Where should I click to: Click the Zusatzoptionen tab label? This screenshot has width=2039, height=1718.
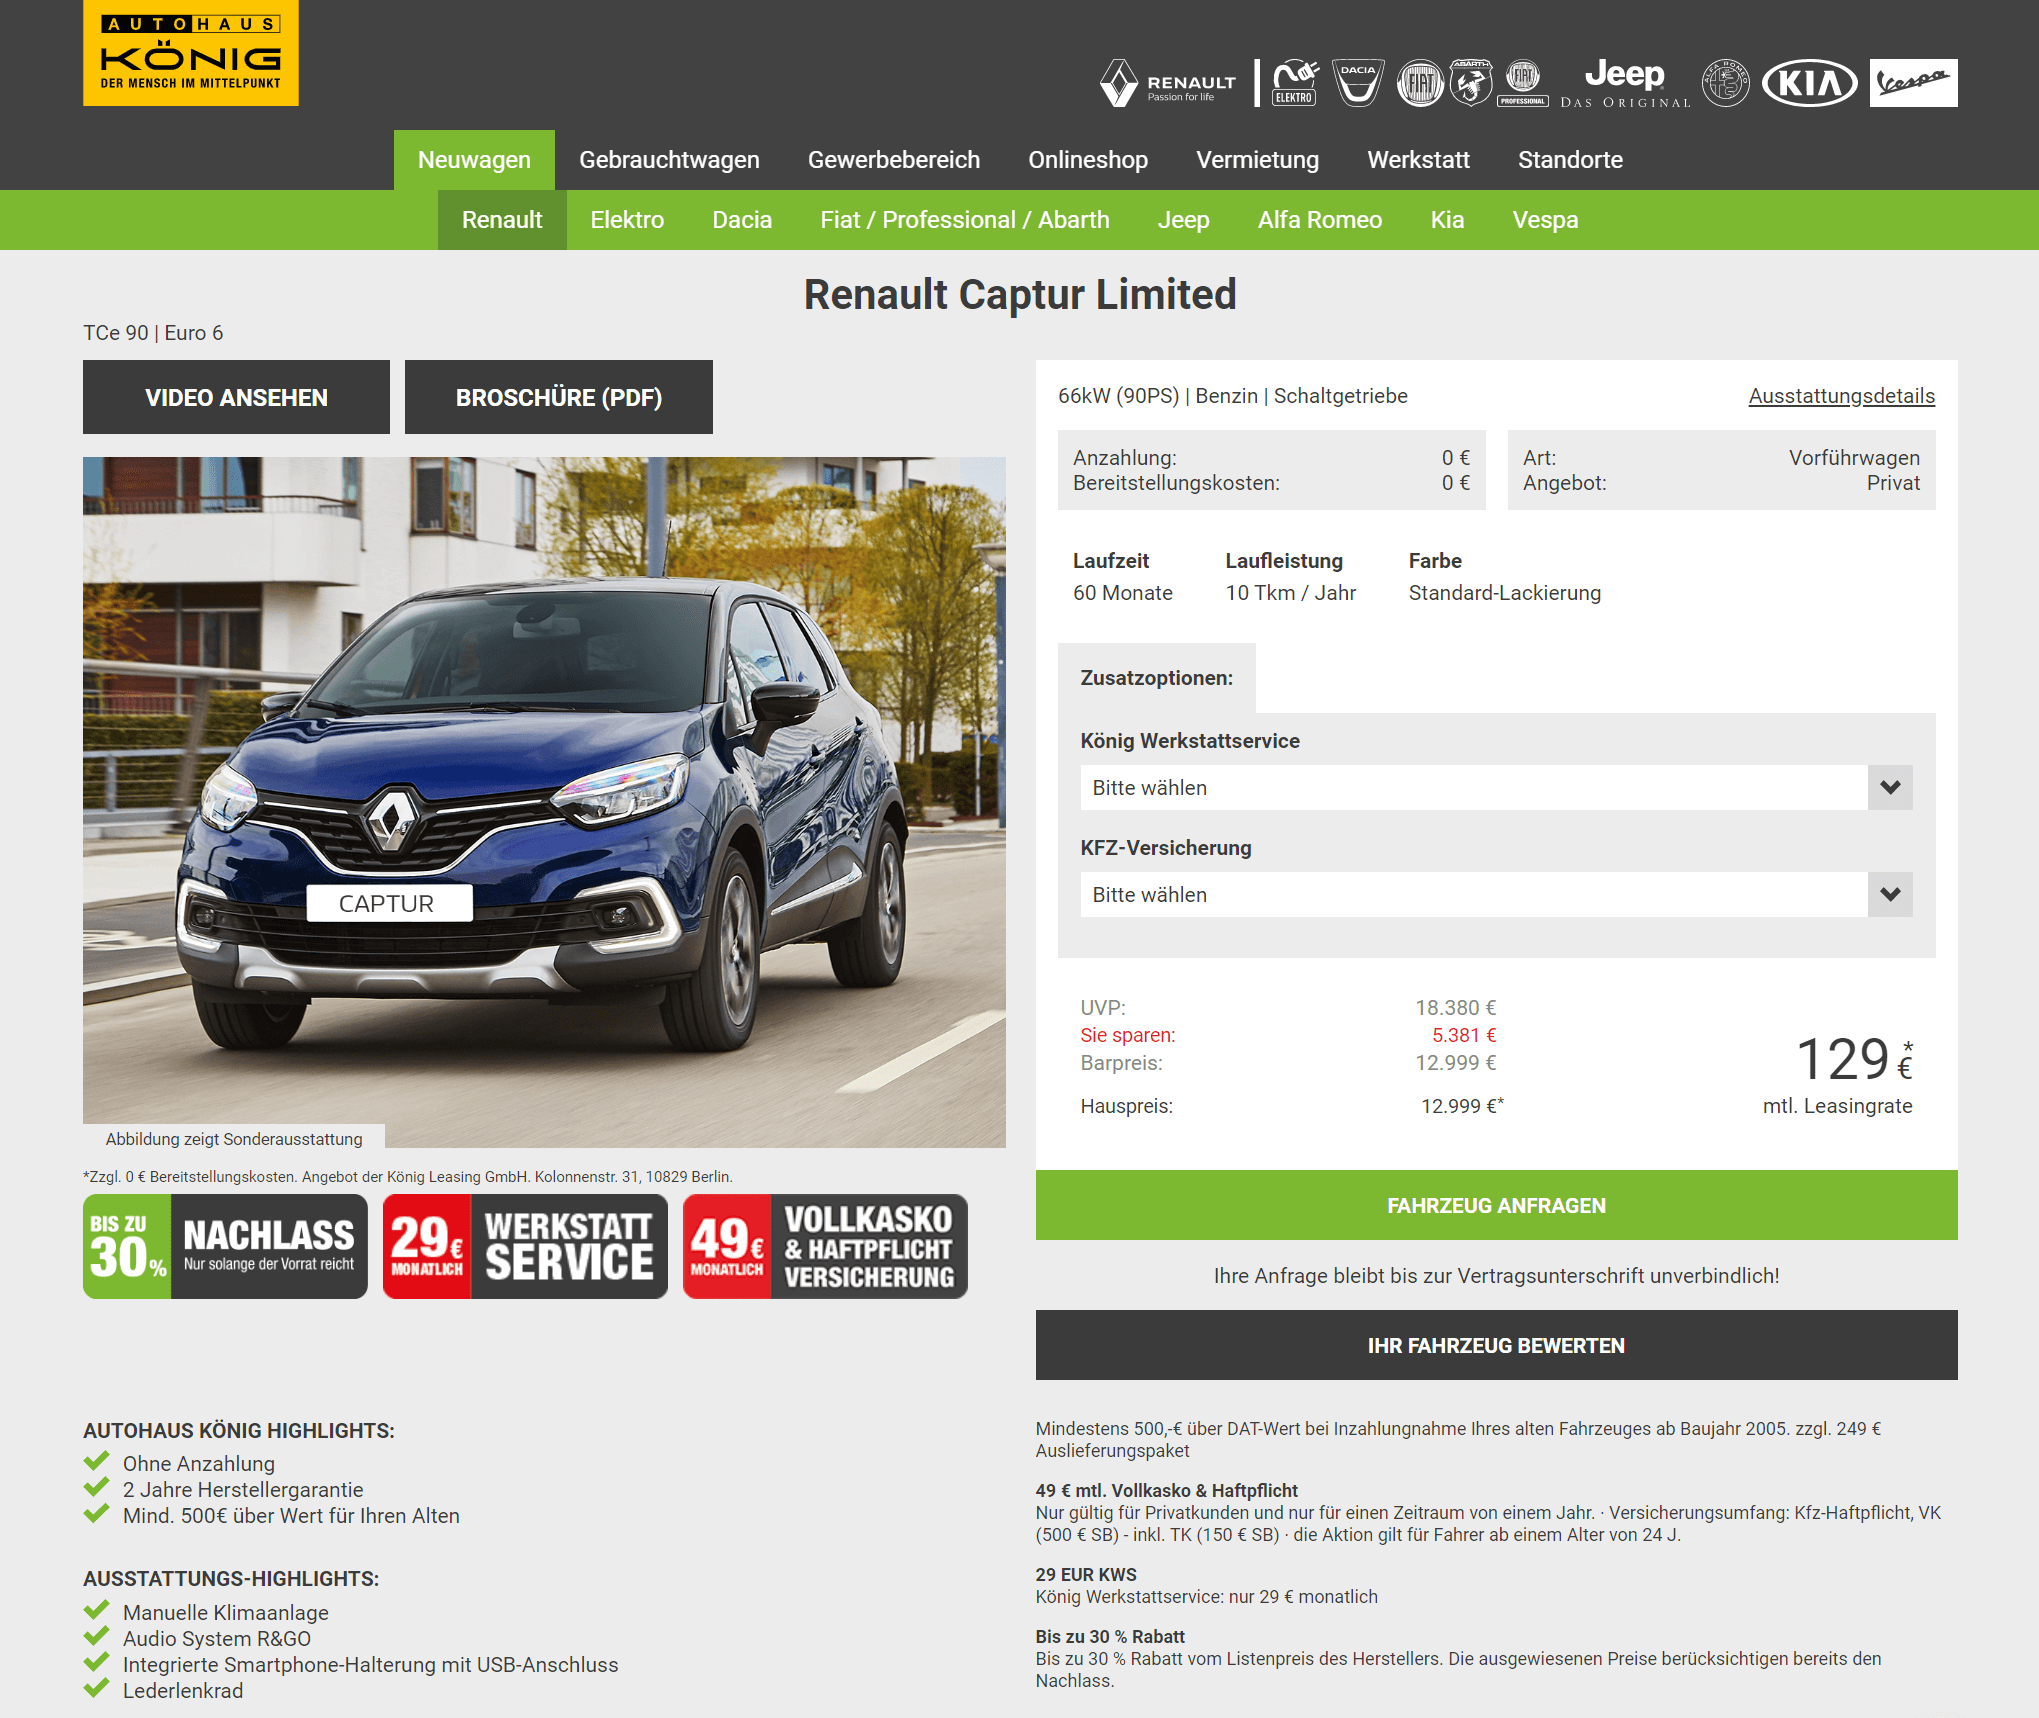(x=1157, y=678)
